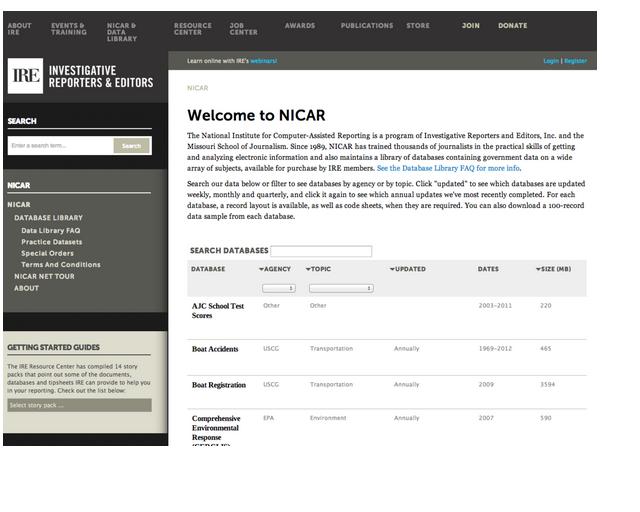Open the webinars link in the banner

[264, 61]
